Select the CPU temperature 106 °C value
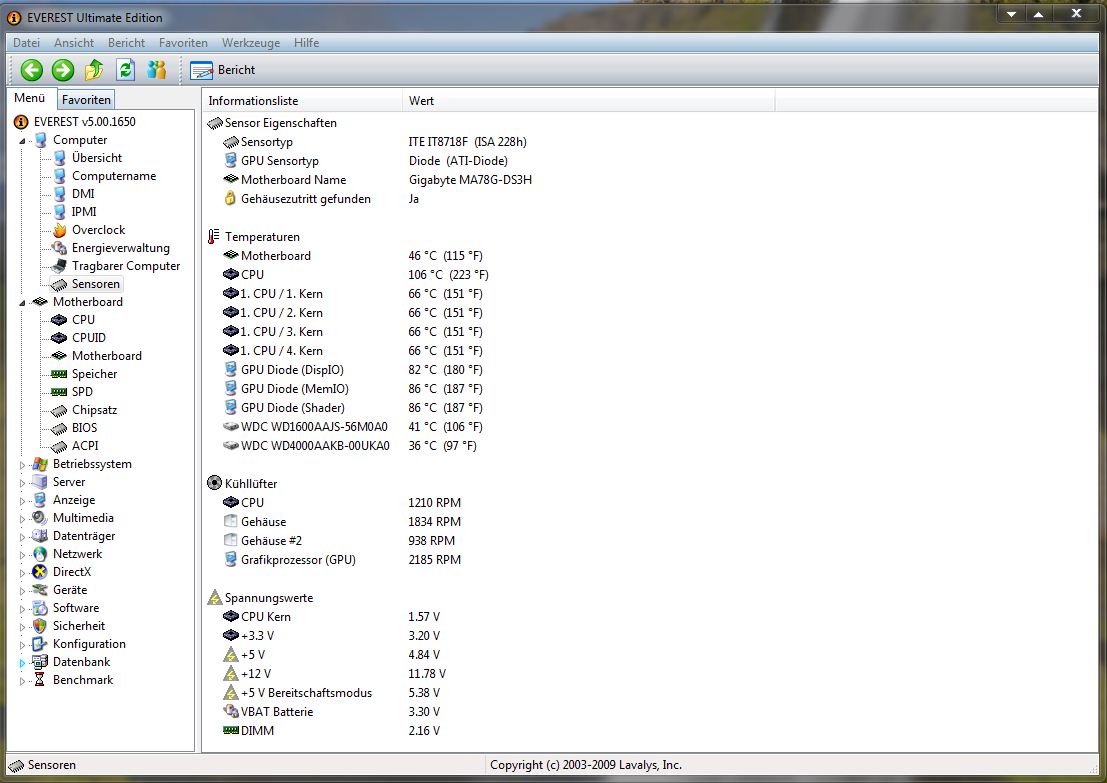The image size is (1107, 783). coord(448,275)
